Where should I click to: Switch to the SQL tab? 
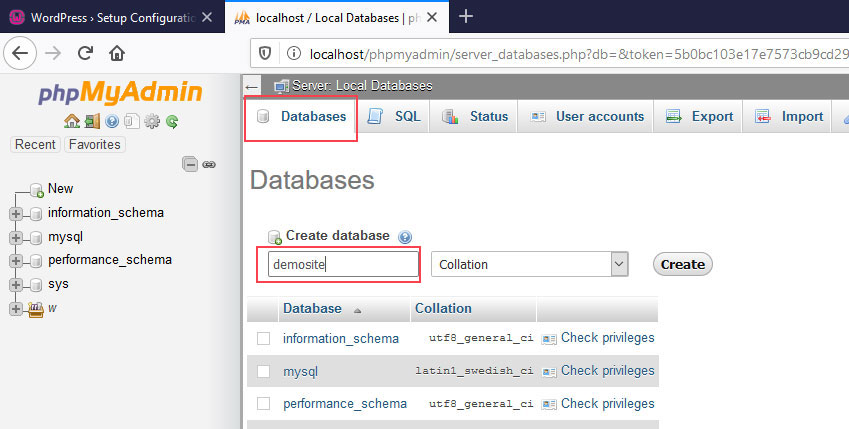(x=395, y=117)
